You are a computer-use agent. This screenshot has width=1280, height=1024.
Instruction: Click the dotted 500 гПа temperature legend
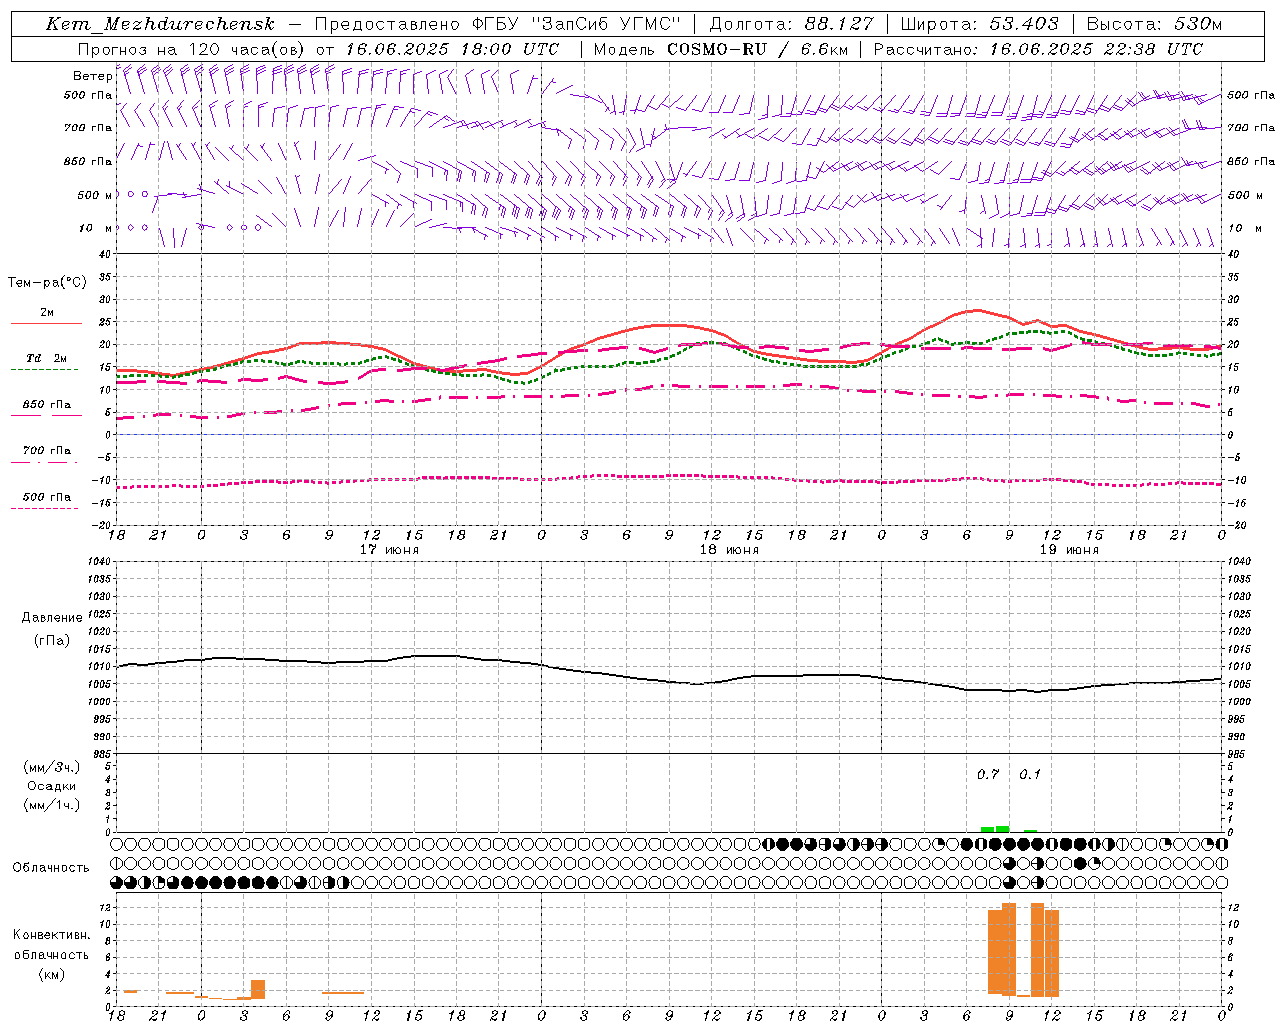[x=46, y=501]
